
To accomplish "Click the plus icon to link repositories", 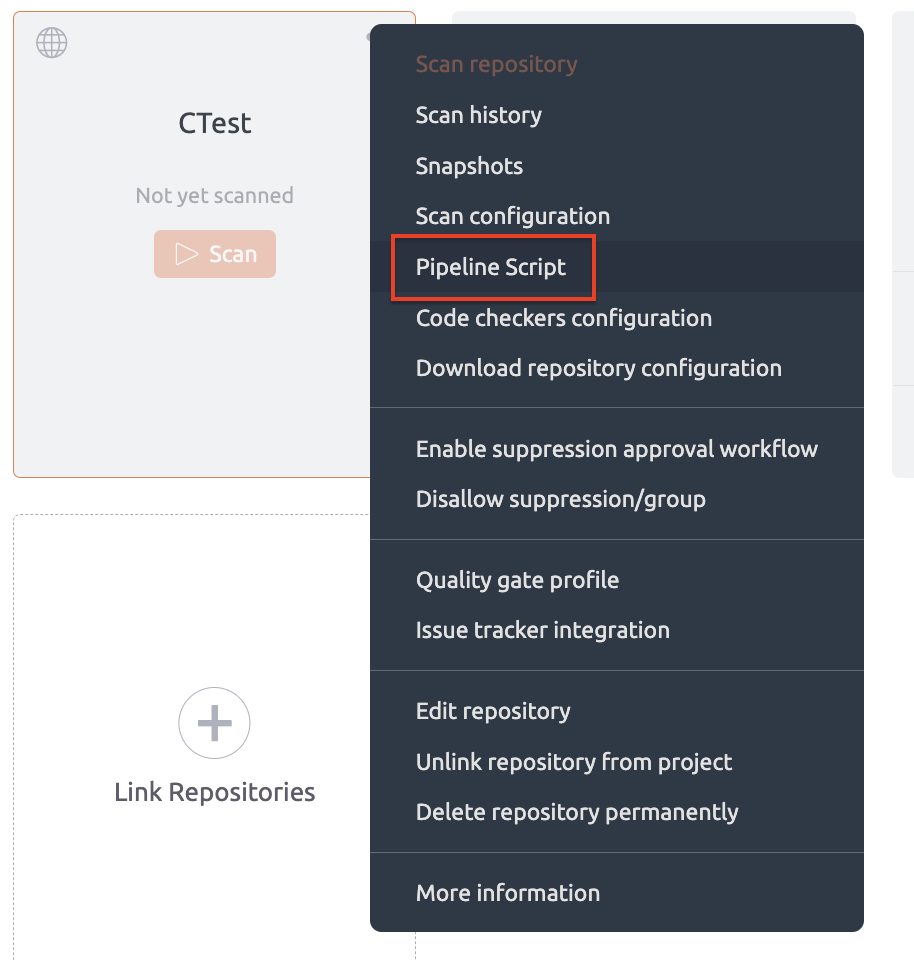I will (214, 723).
